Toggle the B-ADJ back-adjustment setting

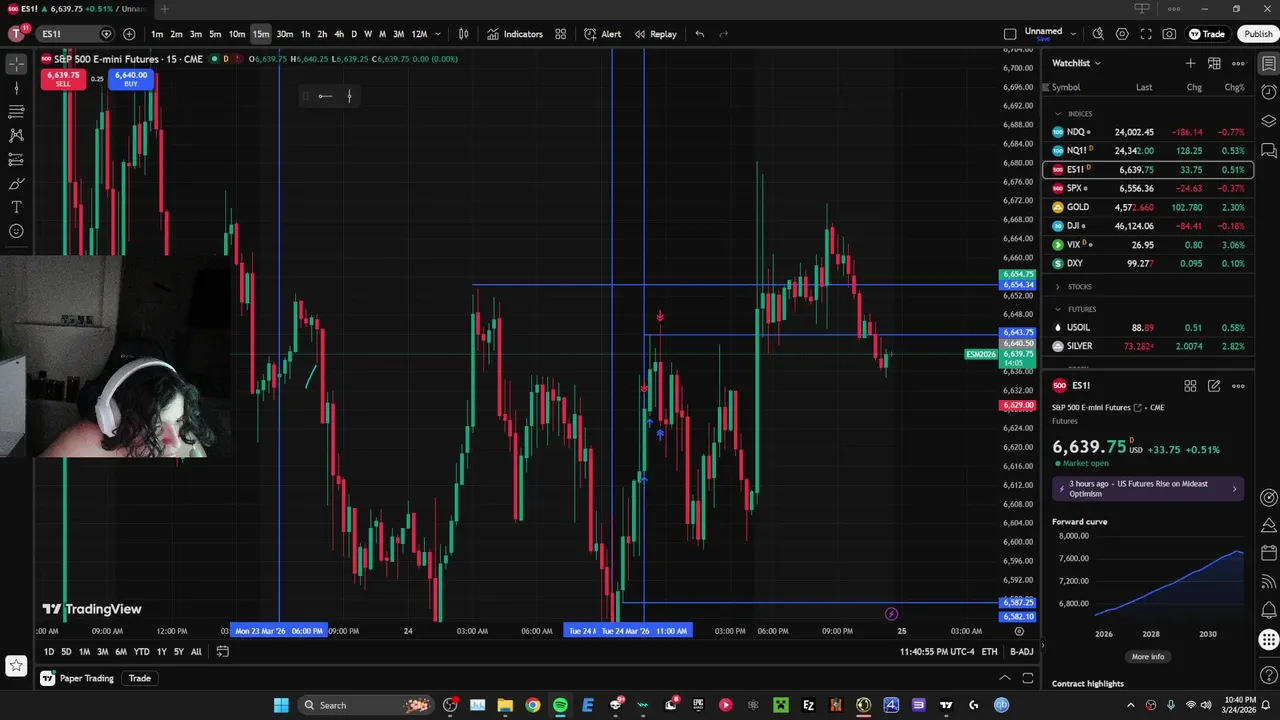1021,652
